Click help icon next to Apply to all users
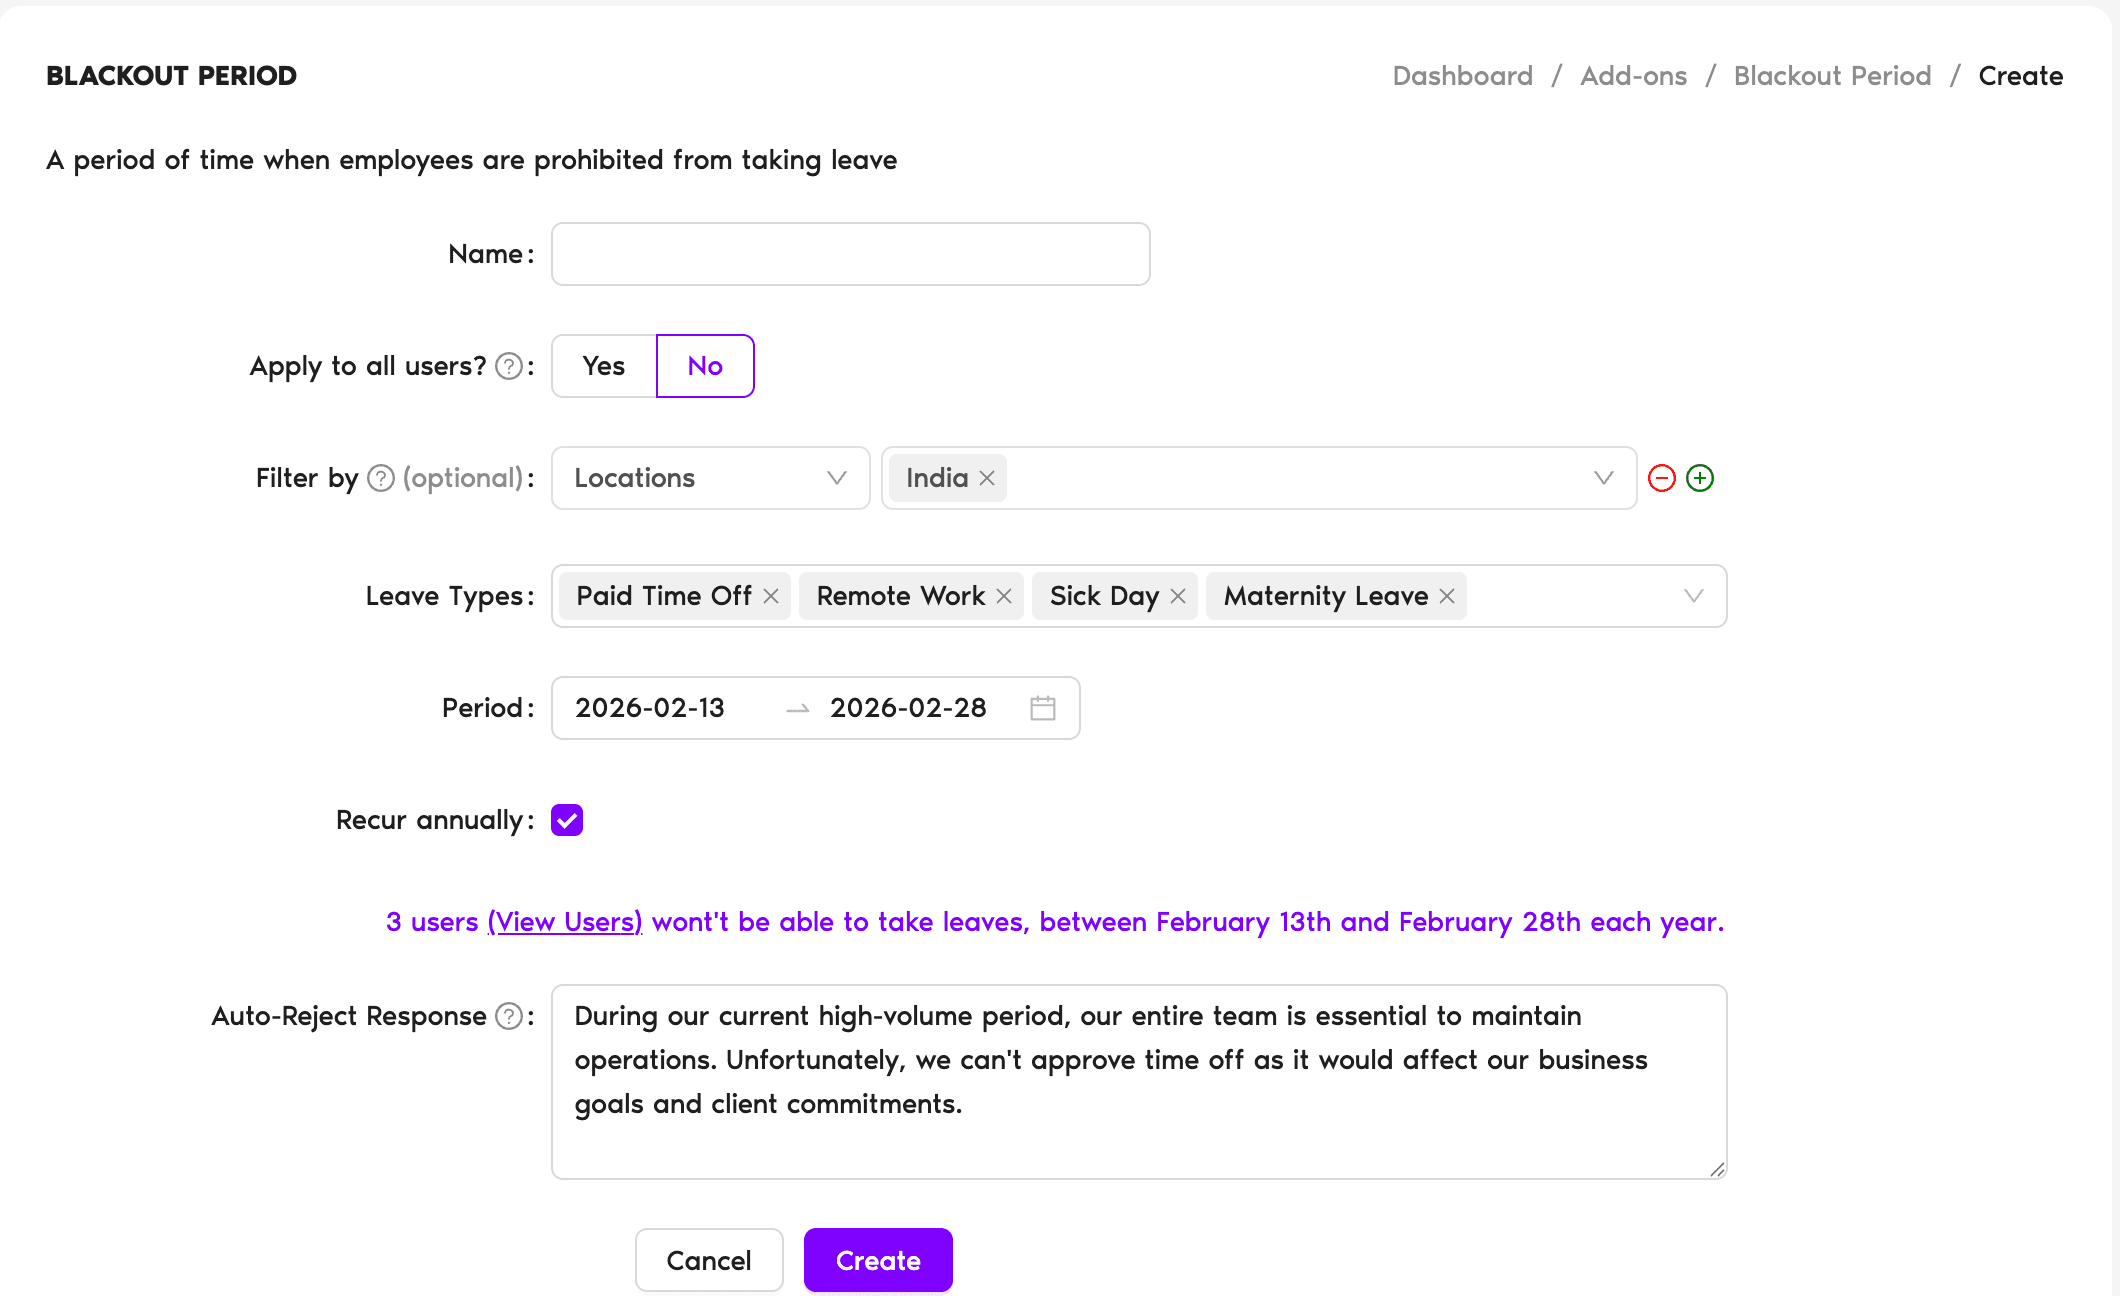Screen dimensions: 2120x1296 point(509,366)
